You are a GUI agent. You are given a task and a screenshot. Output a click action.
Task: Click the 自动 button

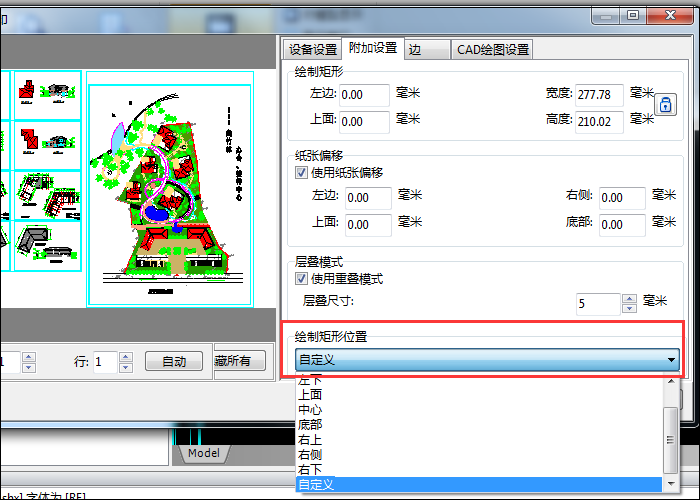tap(174, 361)
